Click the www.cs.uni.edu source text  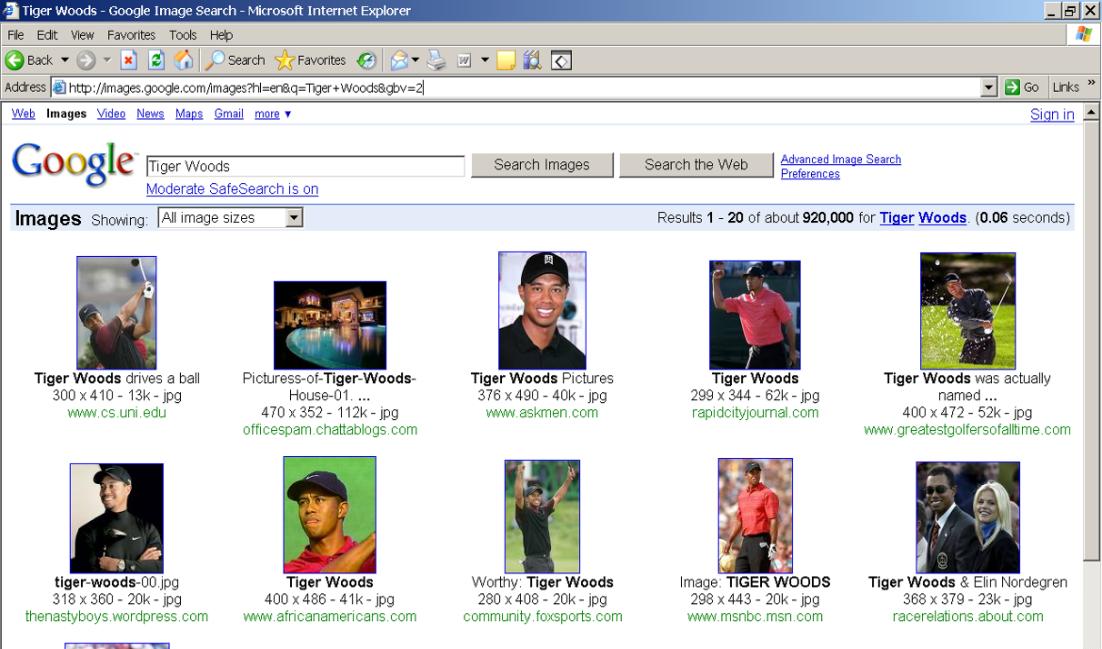coord(117,413)
